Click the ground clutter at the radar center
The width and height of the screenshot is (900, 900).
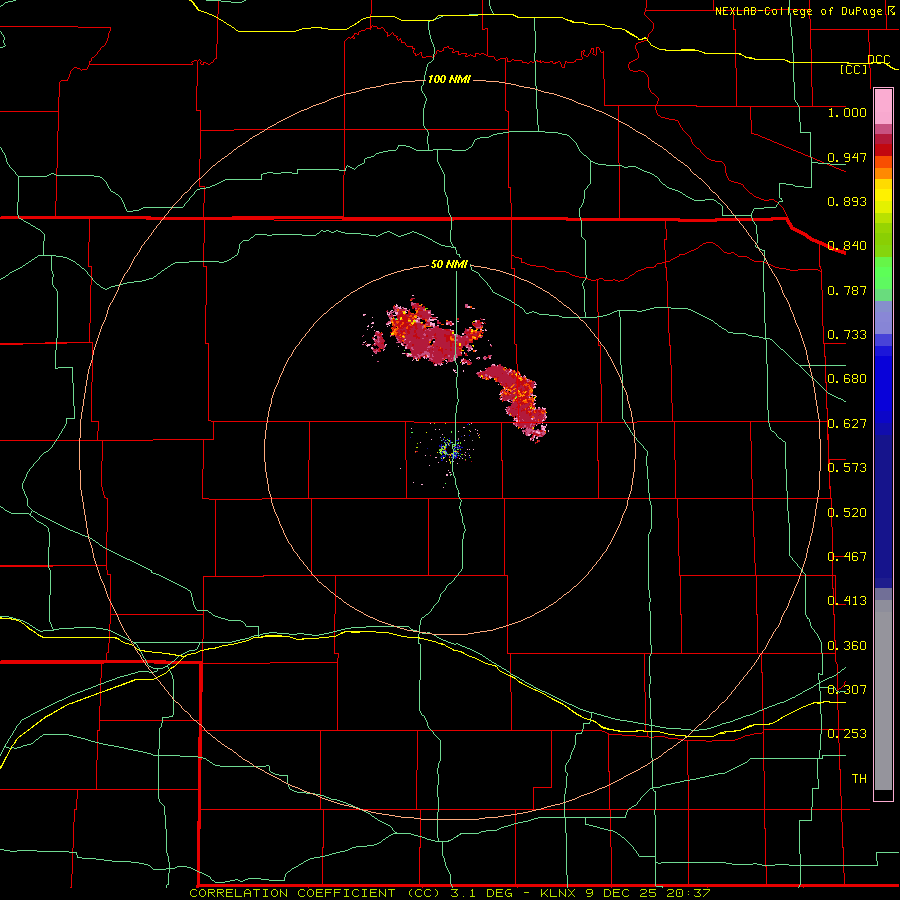pyautogui.click(x=450, y=451)
